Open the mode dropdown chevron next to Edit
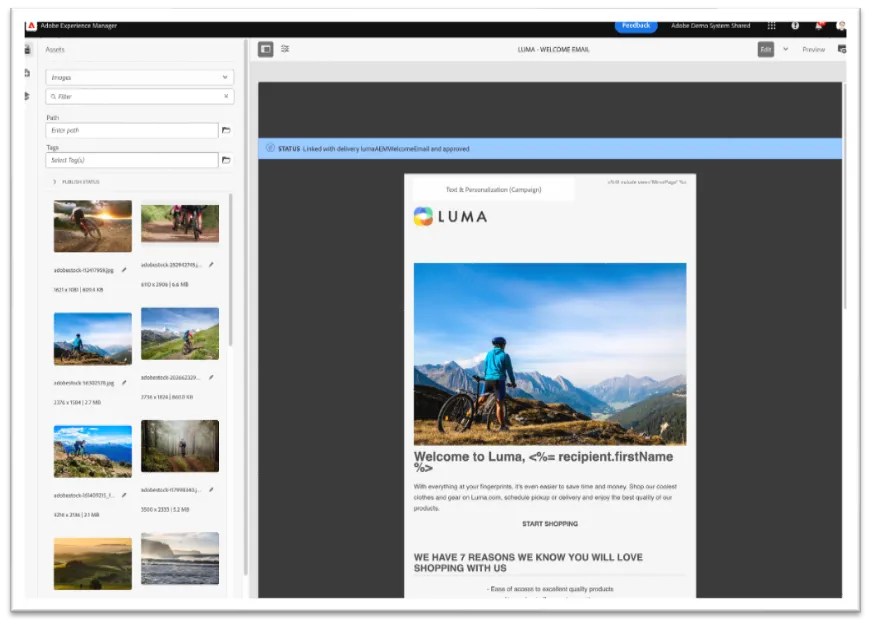 pyautogui.click(x=785, y=49)
